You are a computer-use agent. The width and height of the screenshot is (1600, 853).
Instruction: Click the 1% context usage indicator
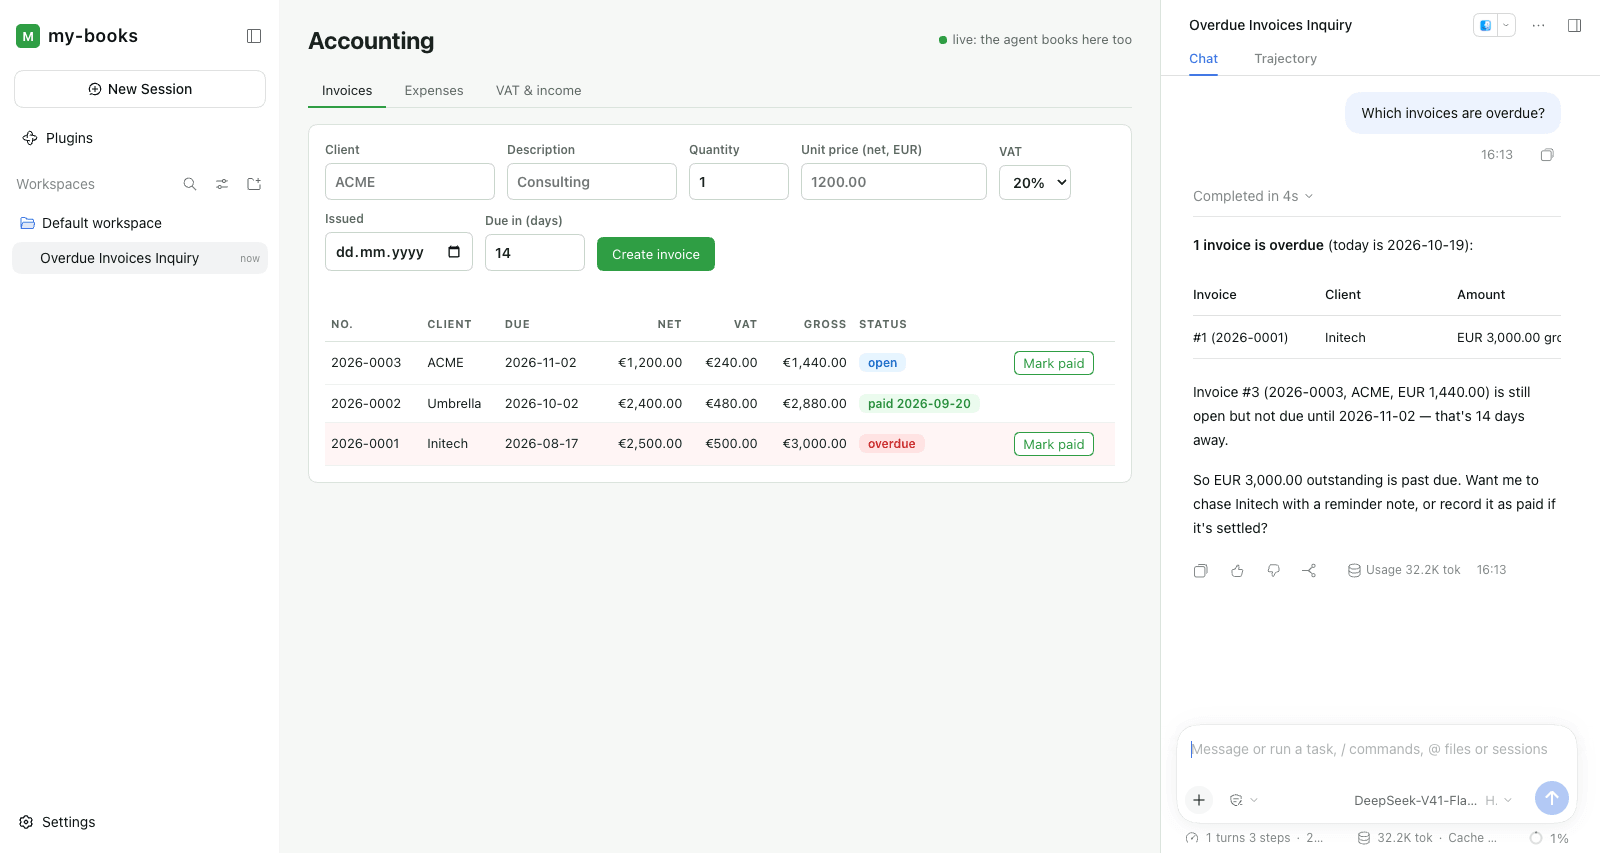(x=1549, y=838)
